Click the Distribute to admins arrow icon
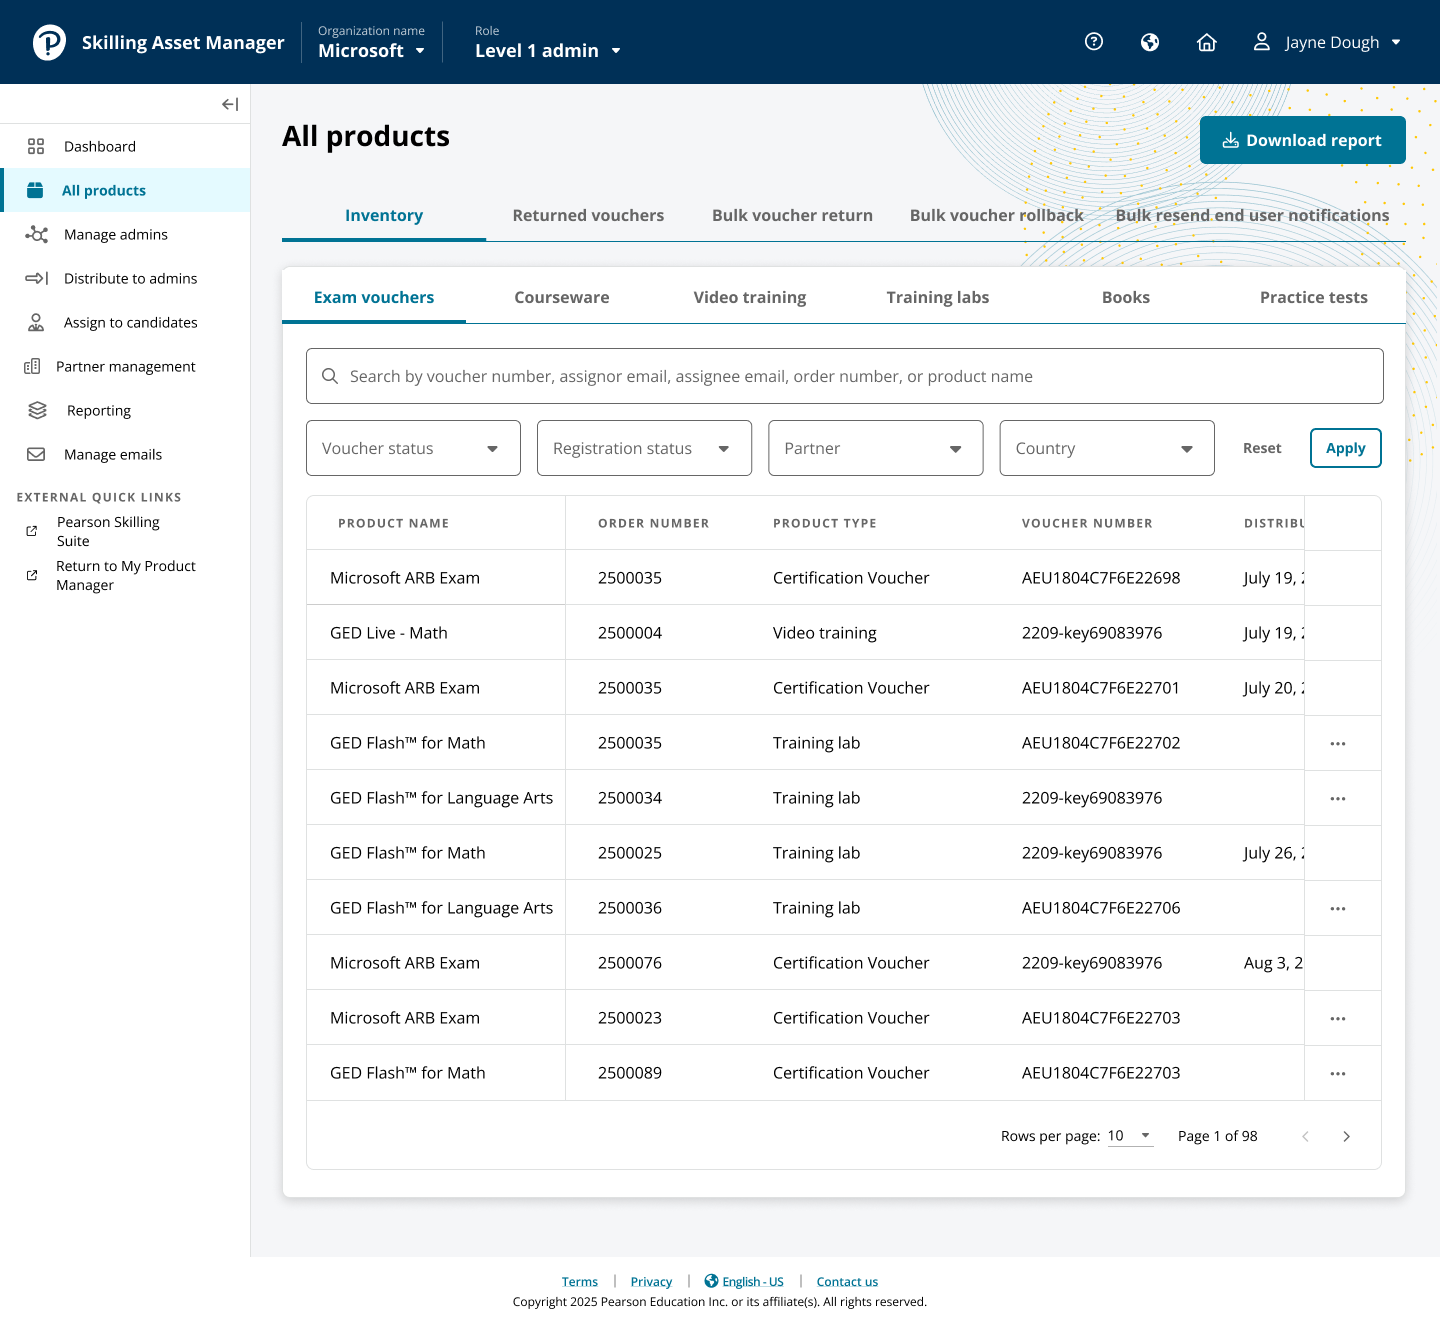1440x1325 pixels. click(36, 278)
